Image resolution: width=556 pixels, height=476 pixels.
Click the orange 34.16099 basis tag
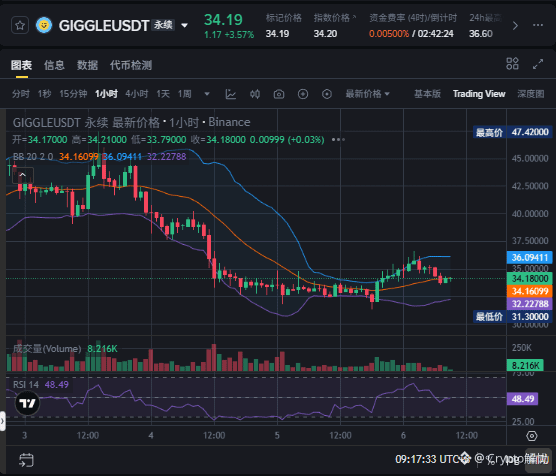[529, 291]
